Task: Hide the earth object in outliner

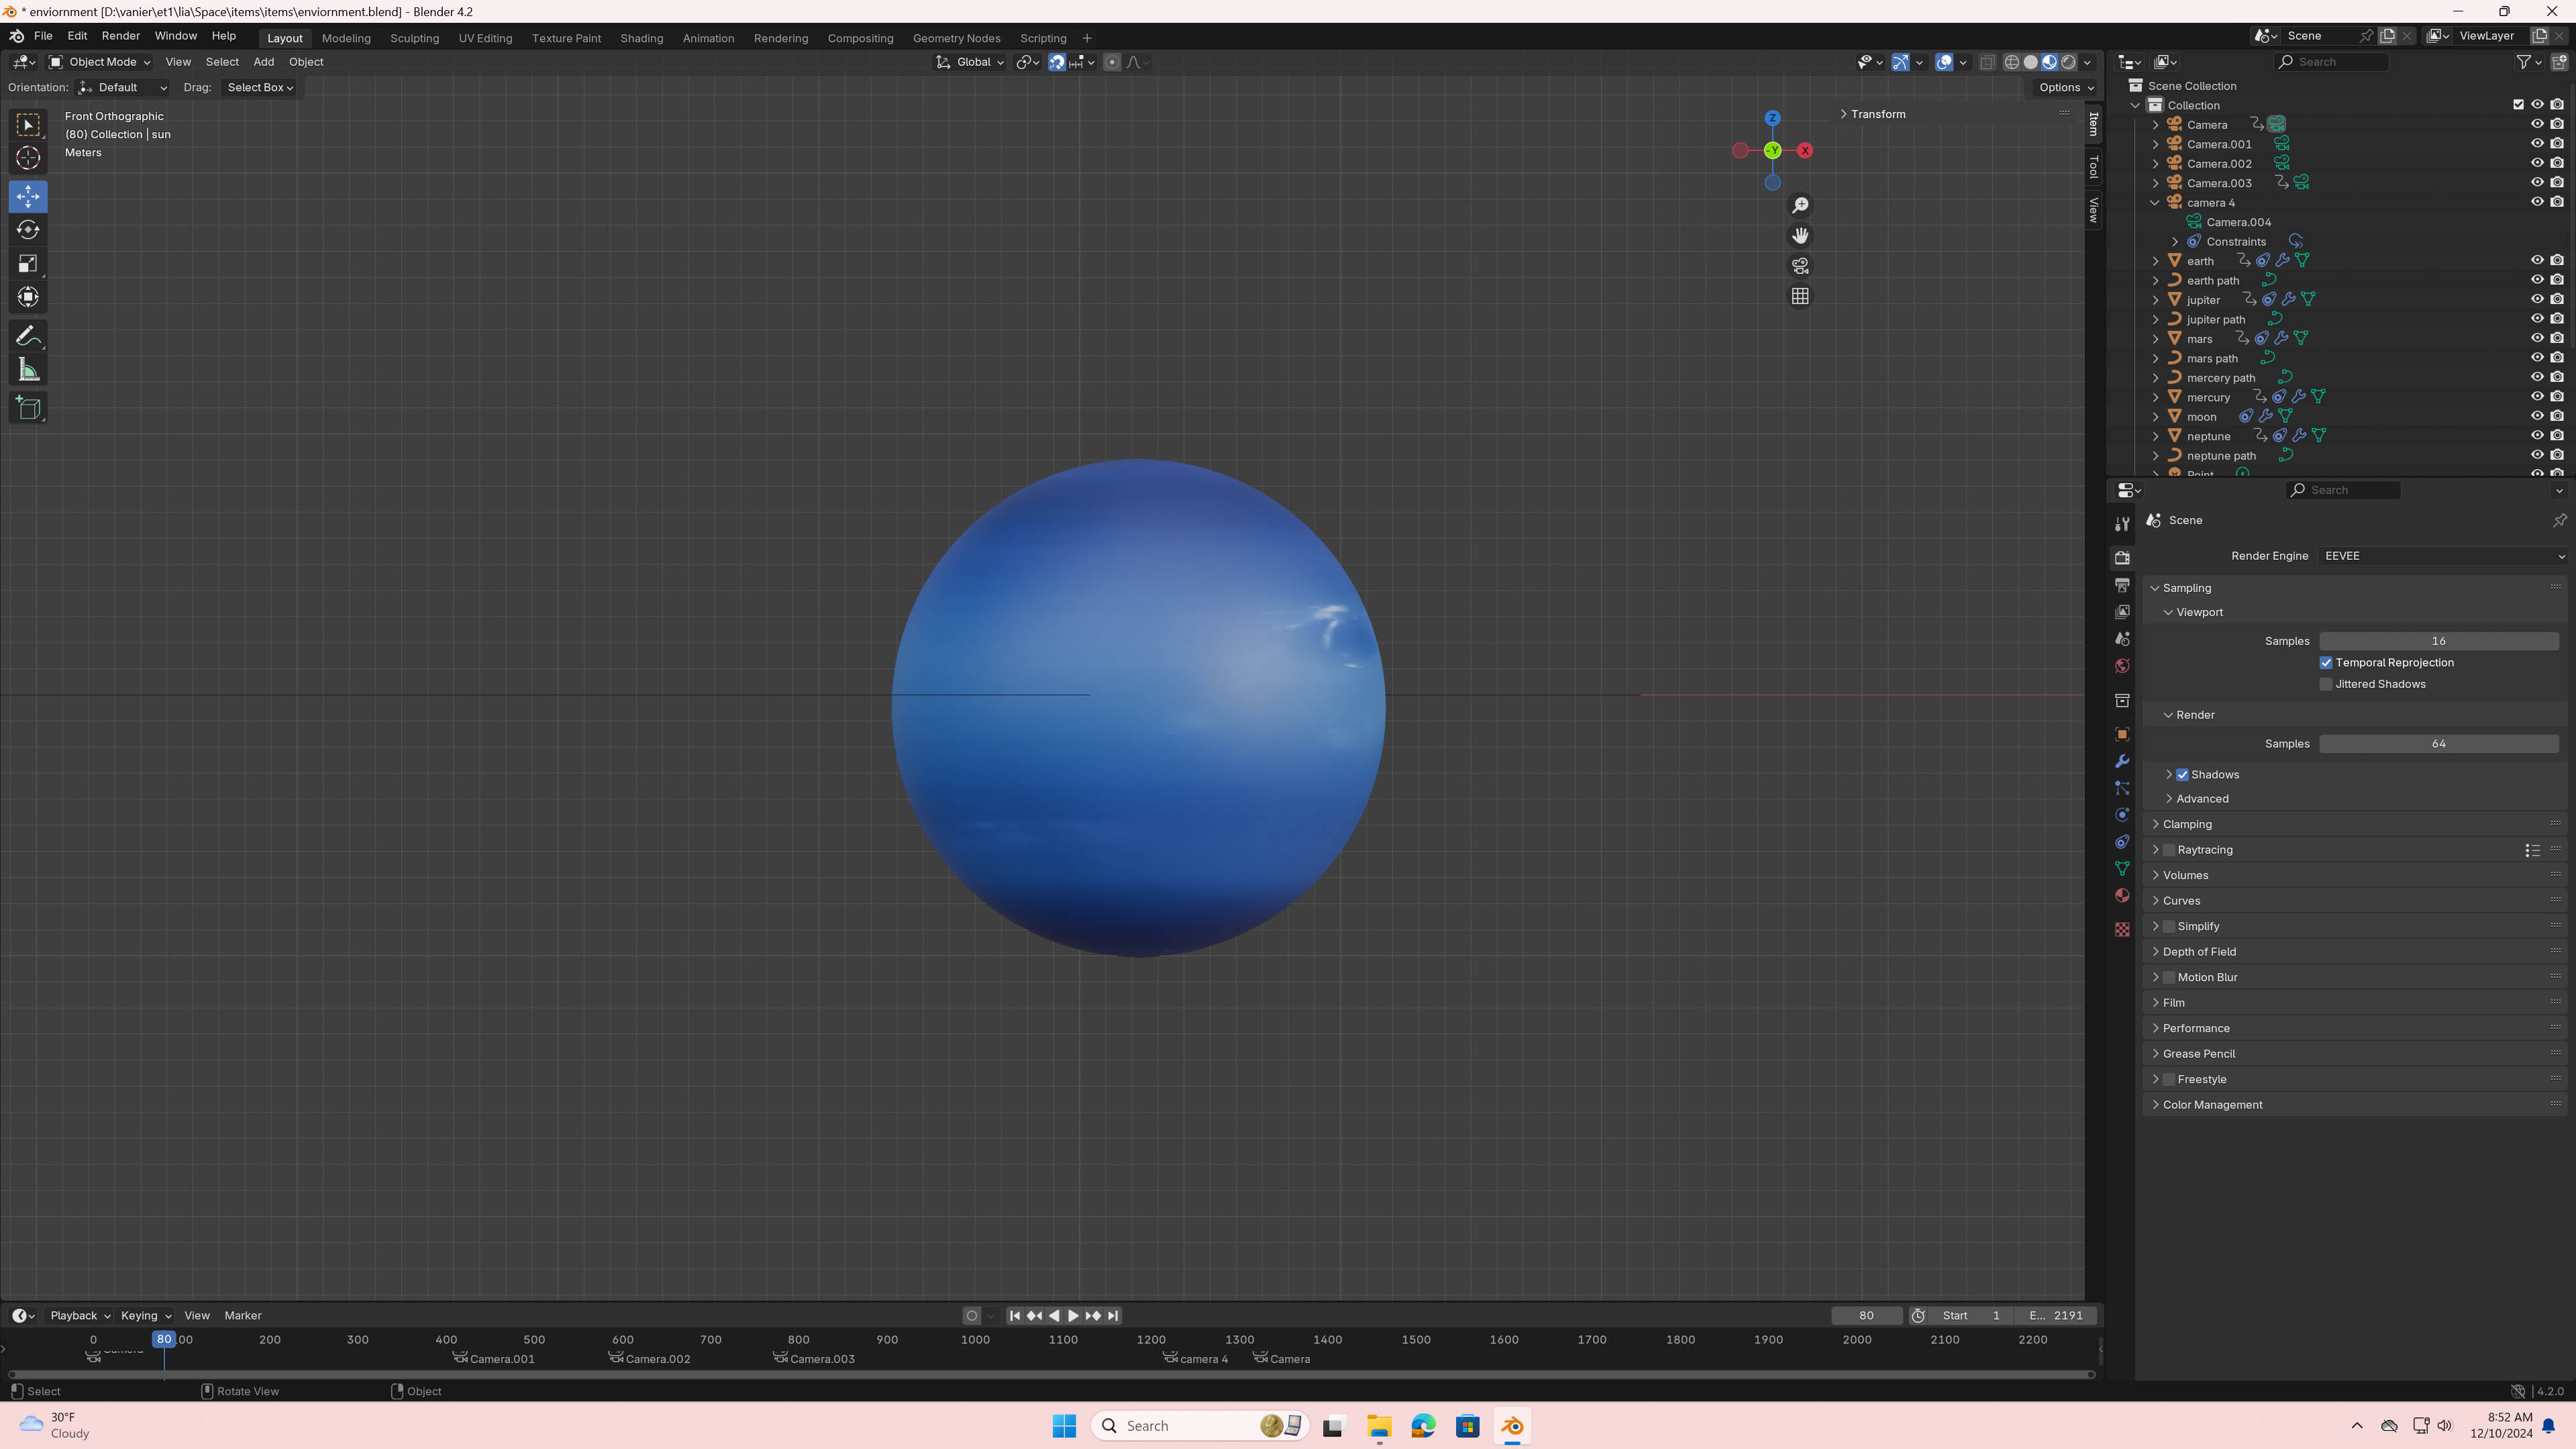Action: [2537, 261]
